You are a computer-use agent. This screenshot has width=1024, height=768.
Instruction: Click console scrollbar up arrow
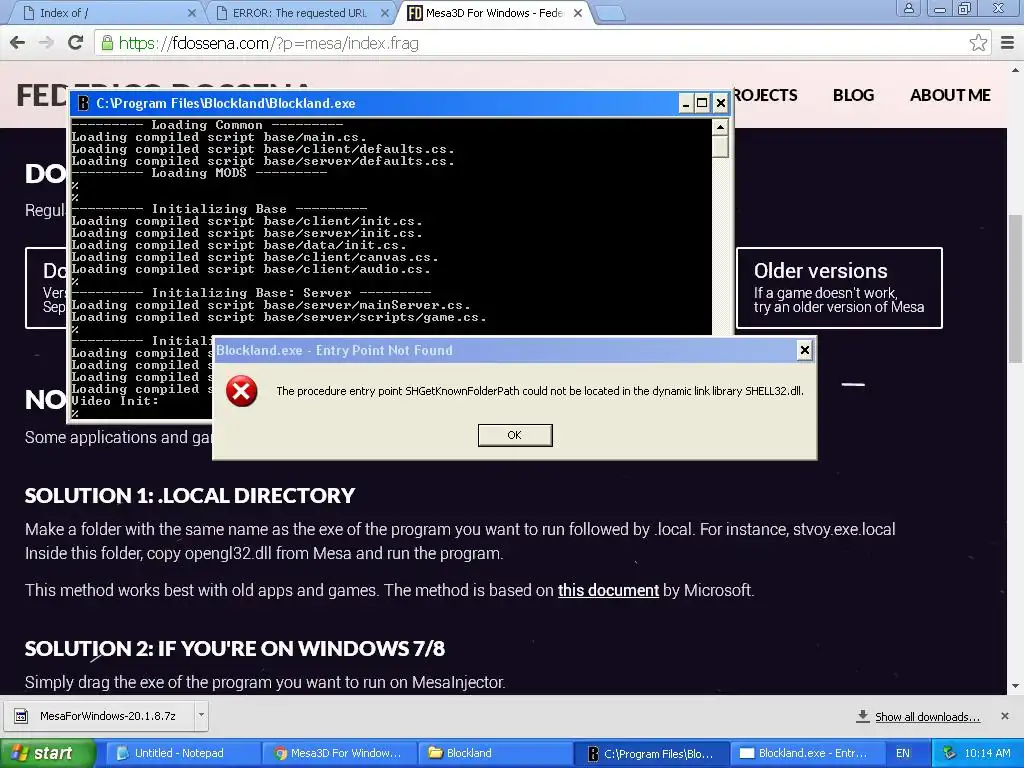click(x=720, y=127)
